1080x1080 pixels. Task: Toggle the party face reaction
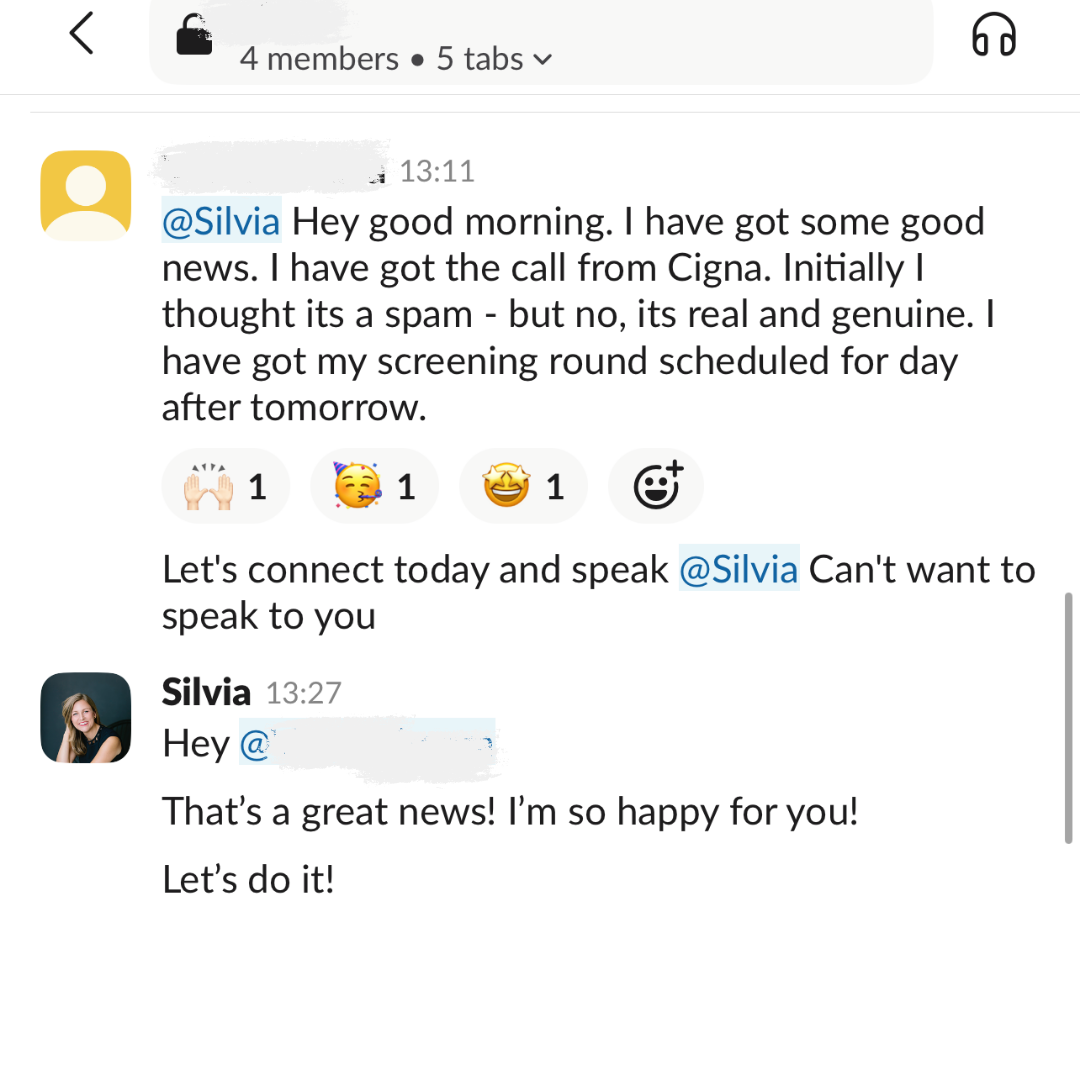[374, 487]
